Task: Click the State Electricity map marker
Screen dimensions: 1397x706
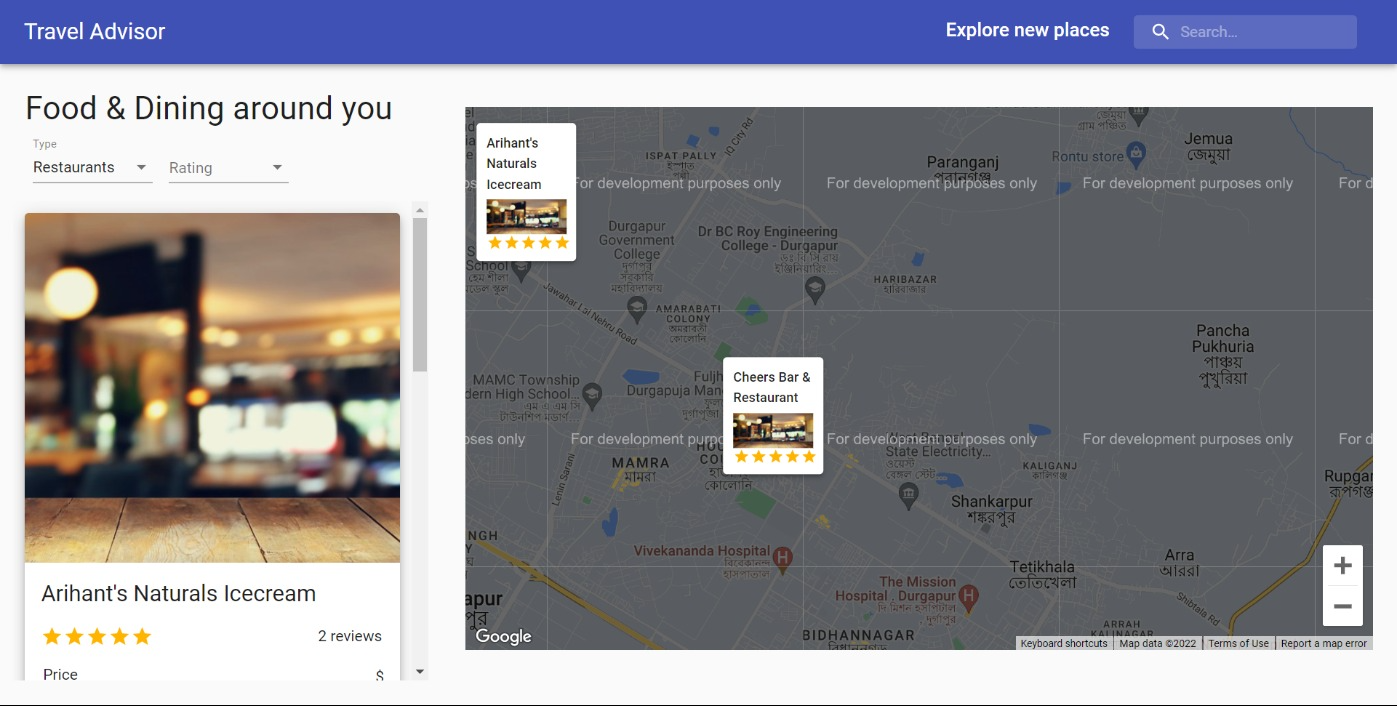Action: click(908, 494)
